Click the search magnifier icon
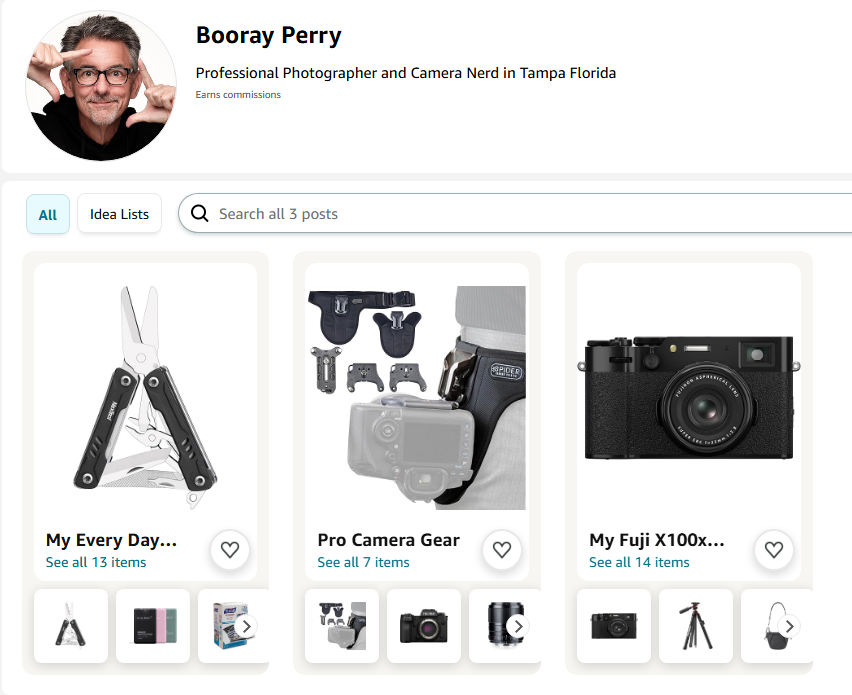The image size is (852, 695). [x=200, y=214]
